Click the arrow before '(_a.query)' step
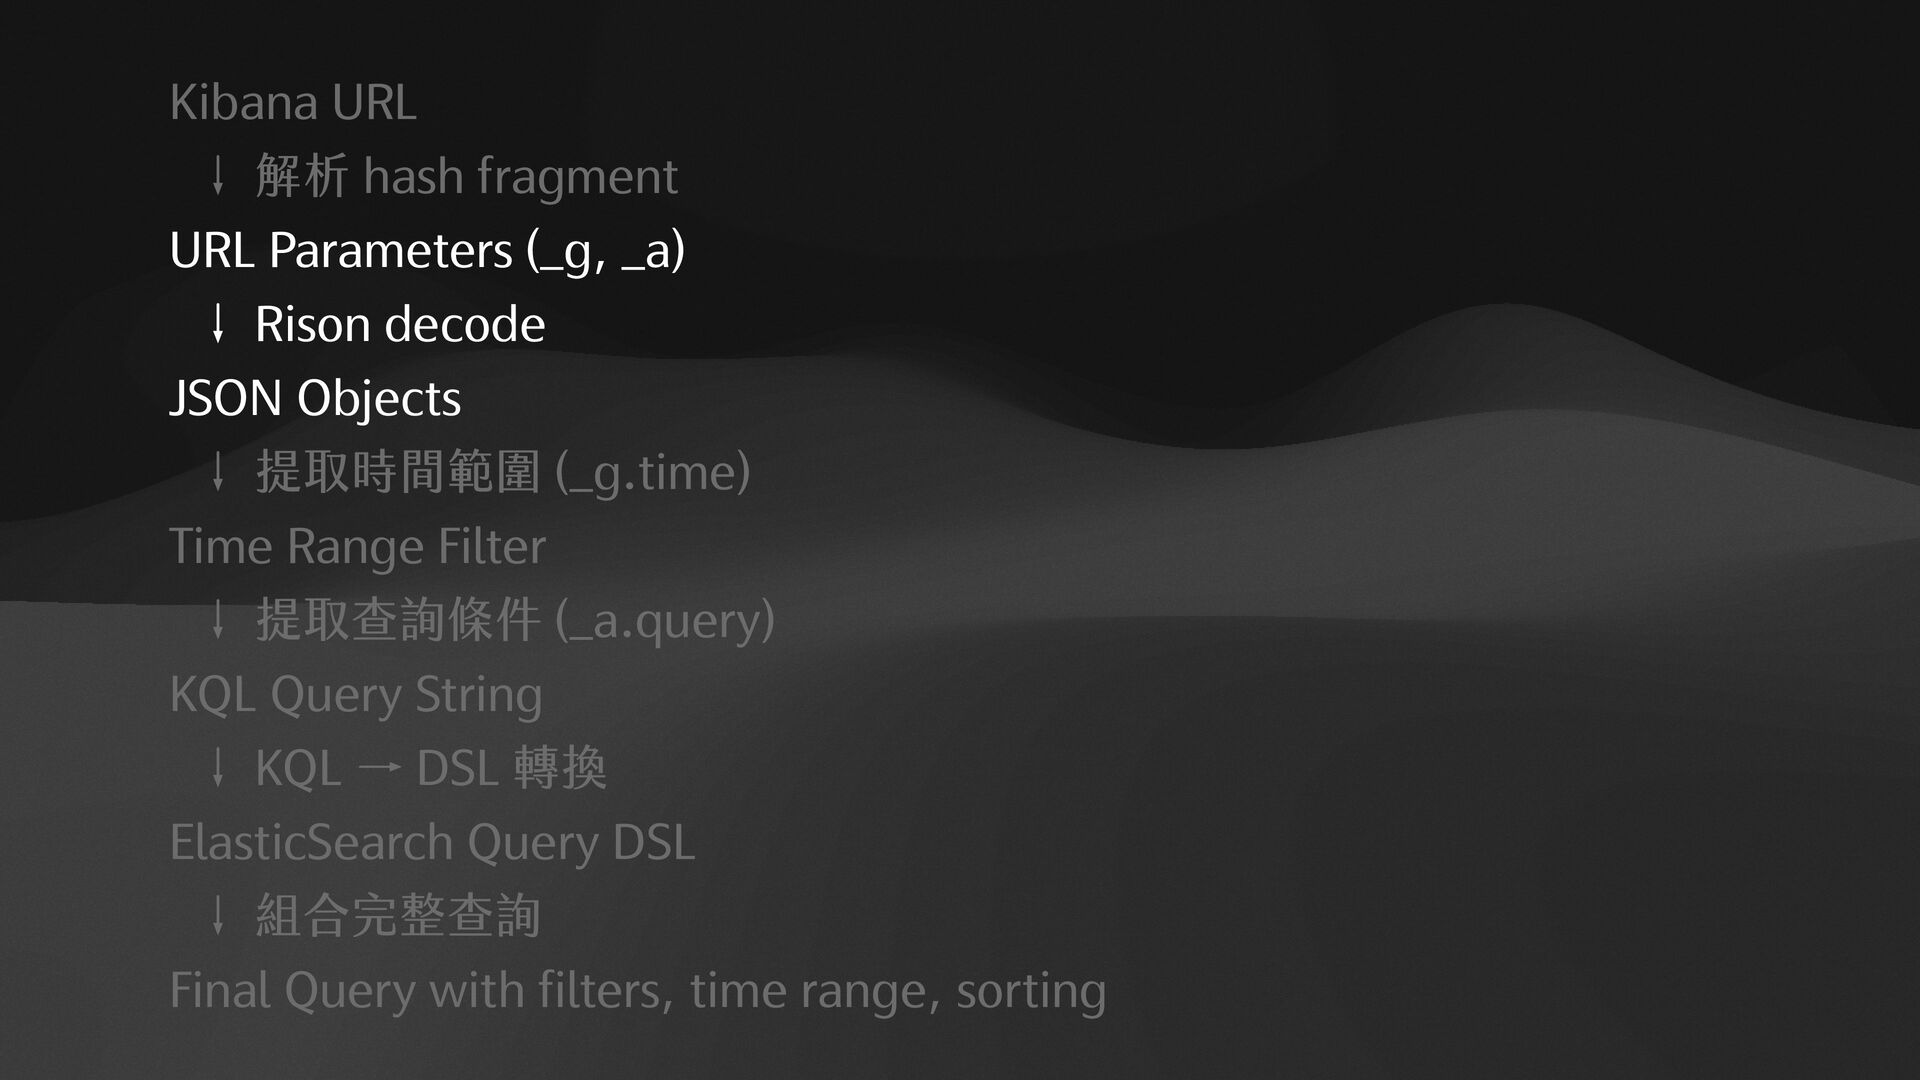The width and height of the screenshot is (1920, 1080). click(217, 620)
